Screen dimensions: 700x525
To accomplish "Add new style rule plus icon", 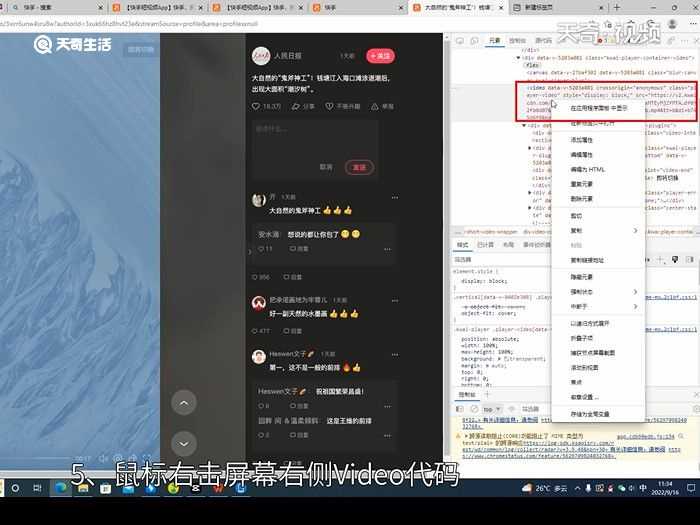I will point(660,259).
